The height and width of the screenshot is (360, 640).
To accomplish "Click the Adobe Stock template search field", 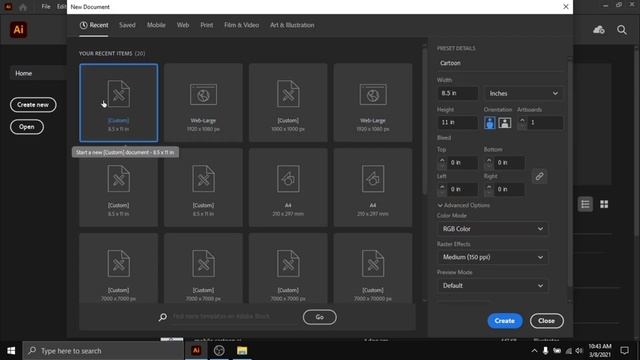I will pos(235,317).
